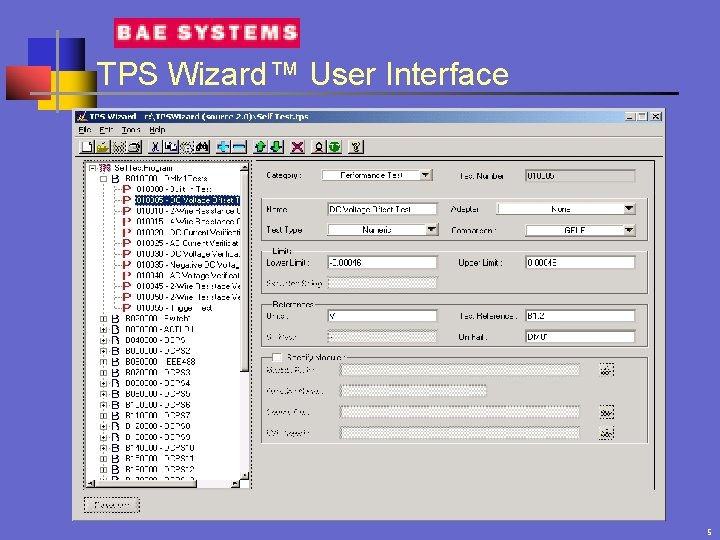Click the New file toolbar icon
Screen dimensions: 720x540
click(88, 147)
